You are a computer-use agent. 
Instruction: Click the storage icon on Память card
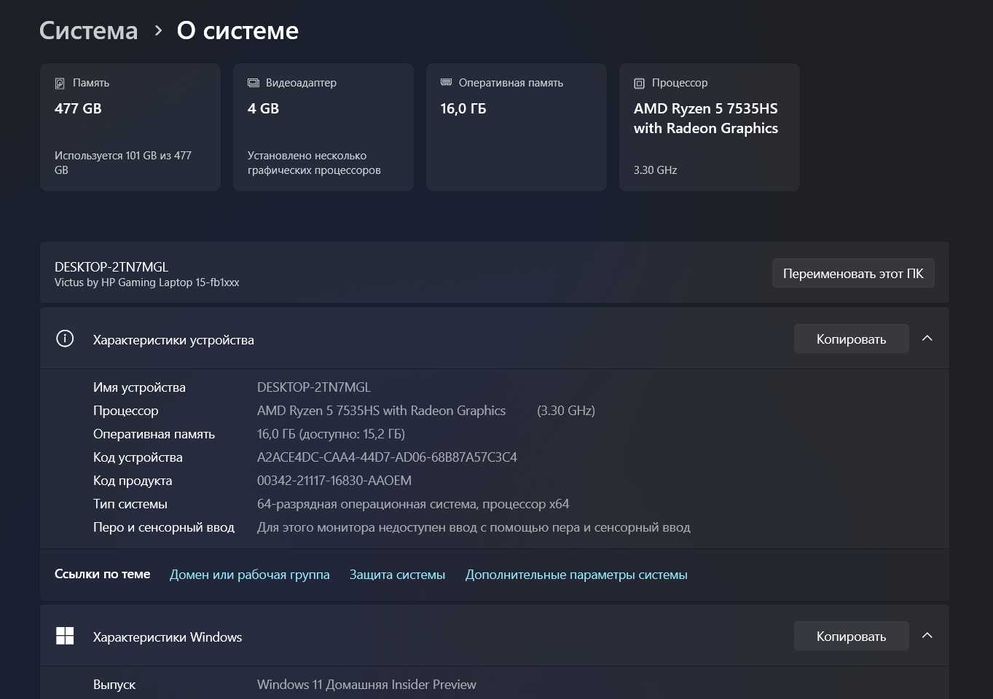pos(60,83)
